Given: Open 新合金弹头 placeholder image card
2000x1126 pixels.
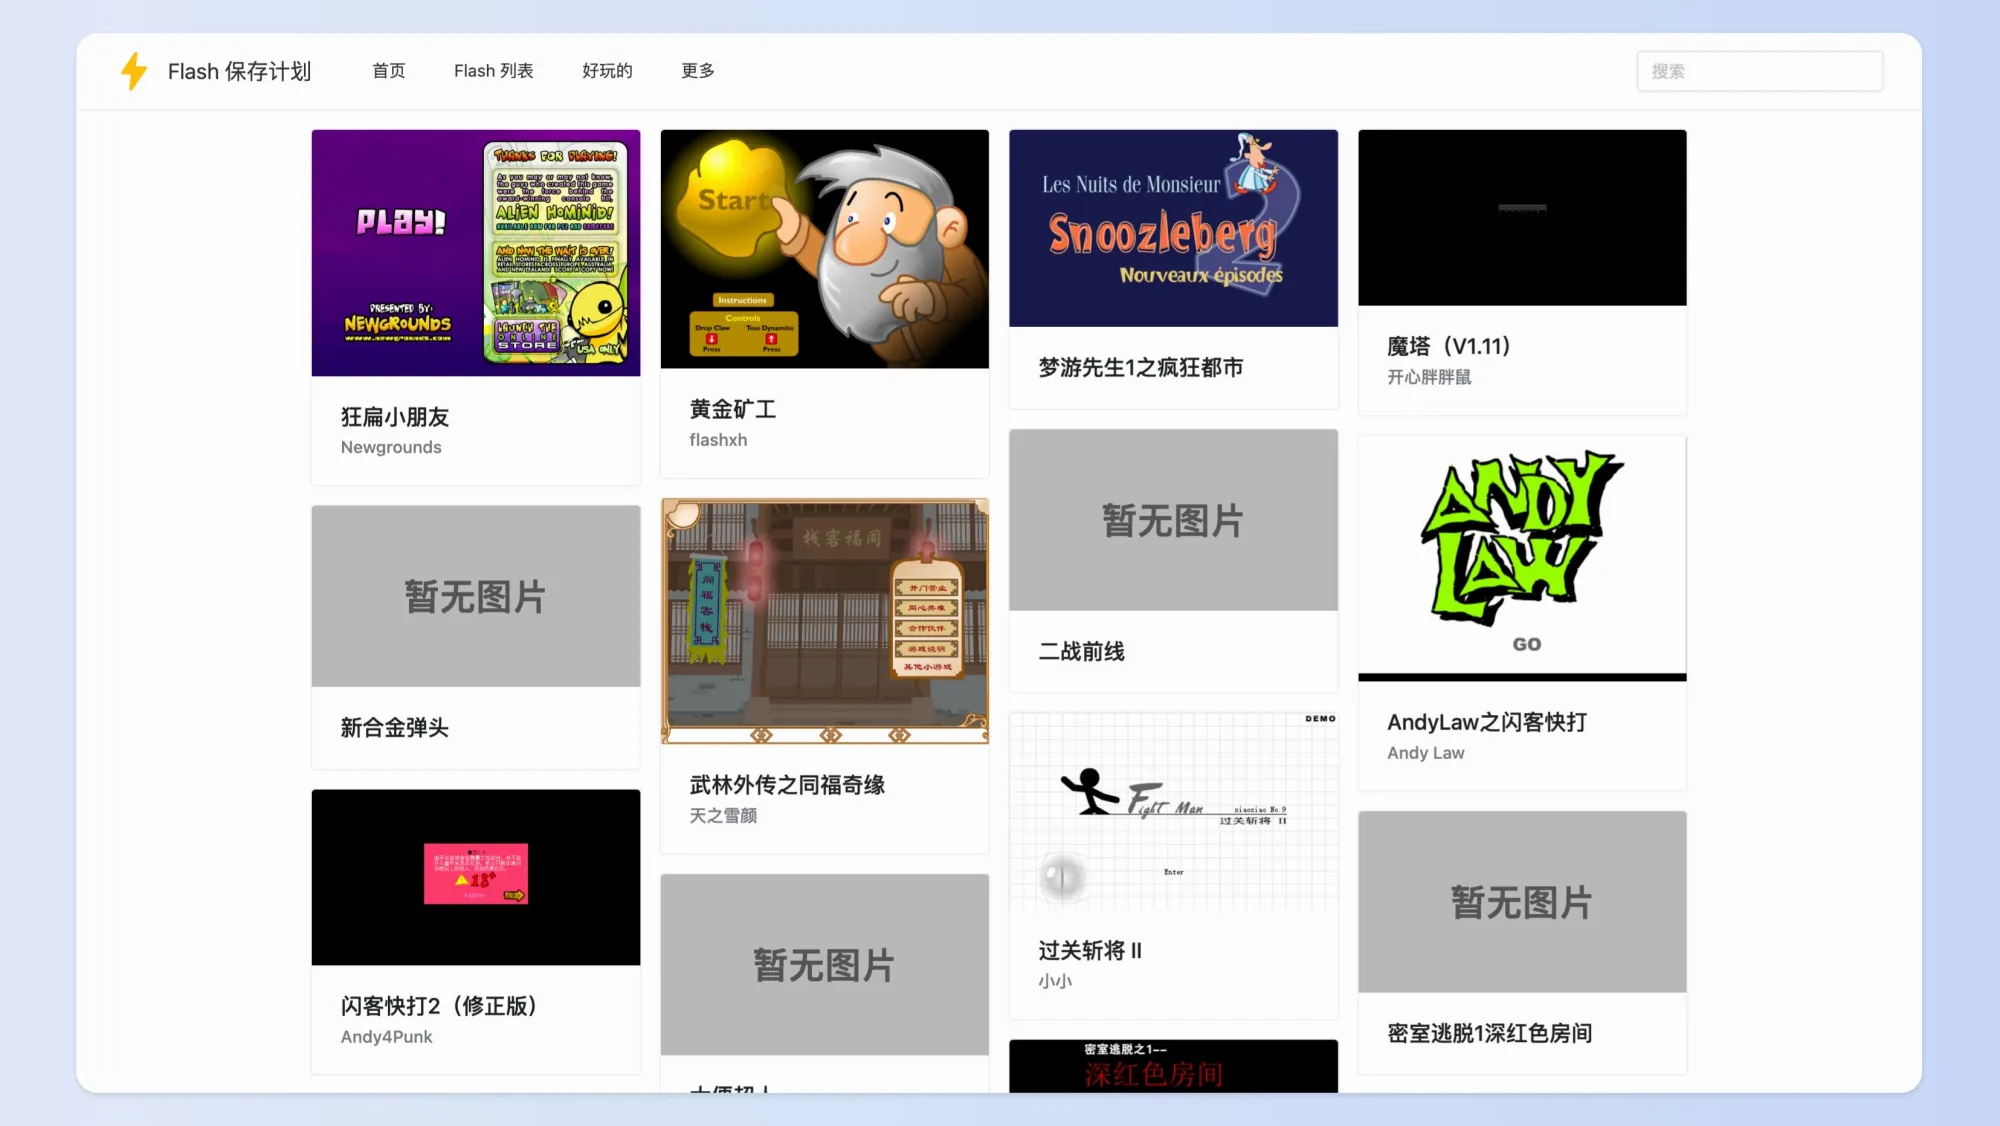Looking at the screenshot, I should point(475,596).
